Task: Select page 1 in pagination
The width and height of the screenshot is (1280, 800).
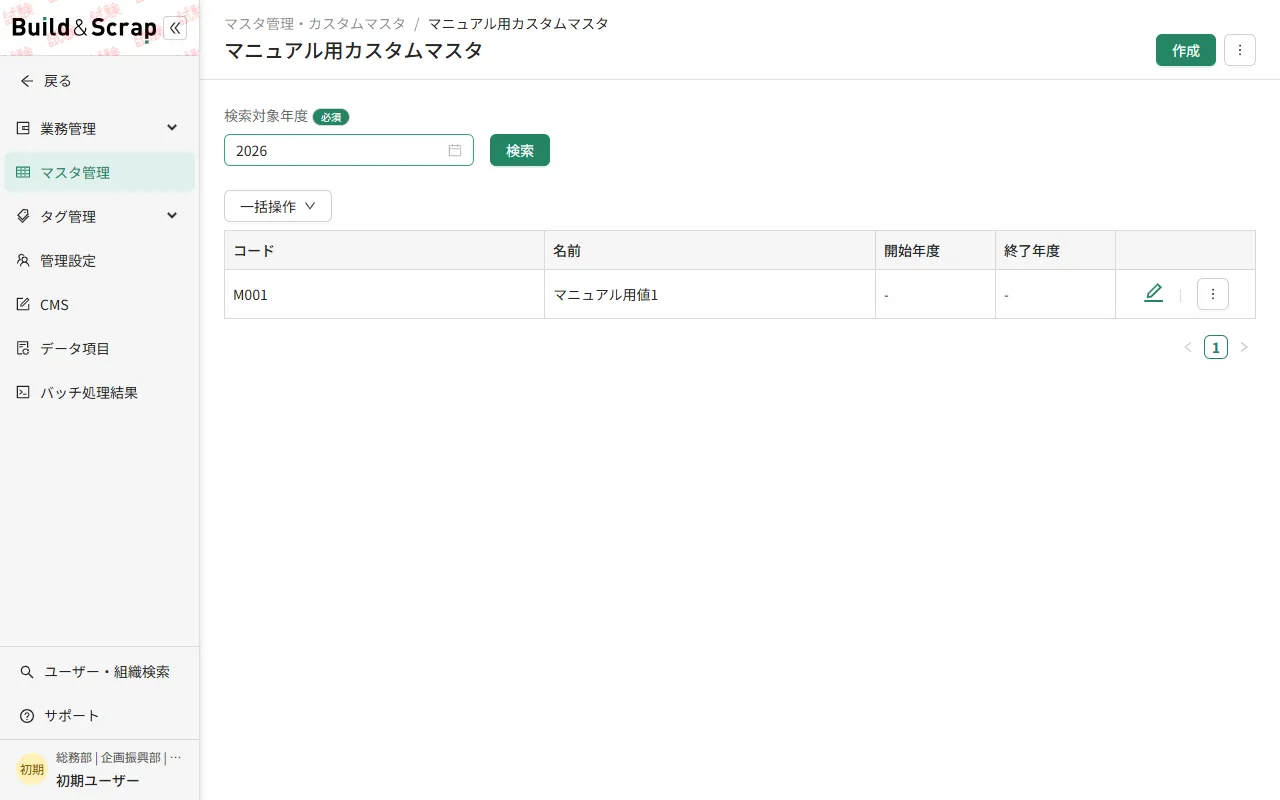Action: pos(1216,347)
